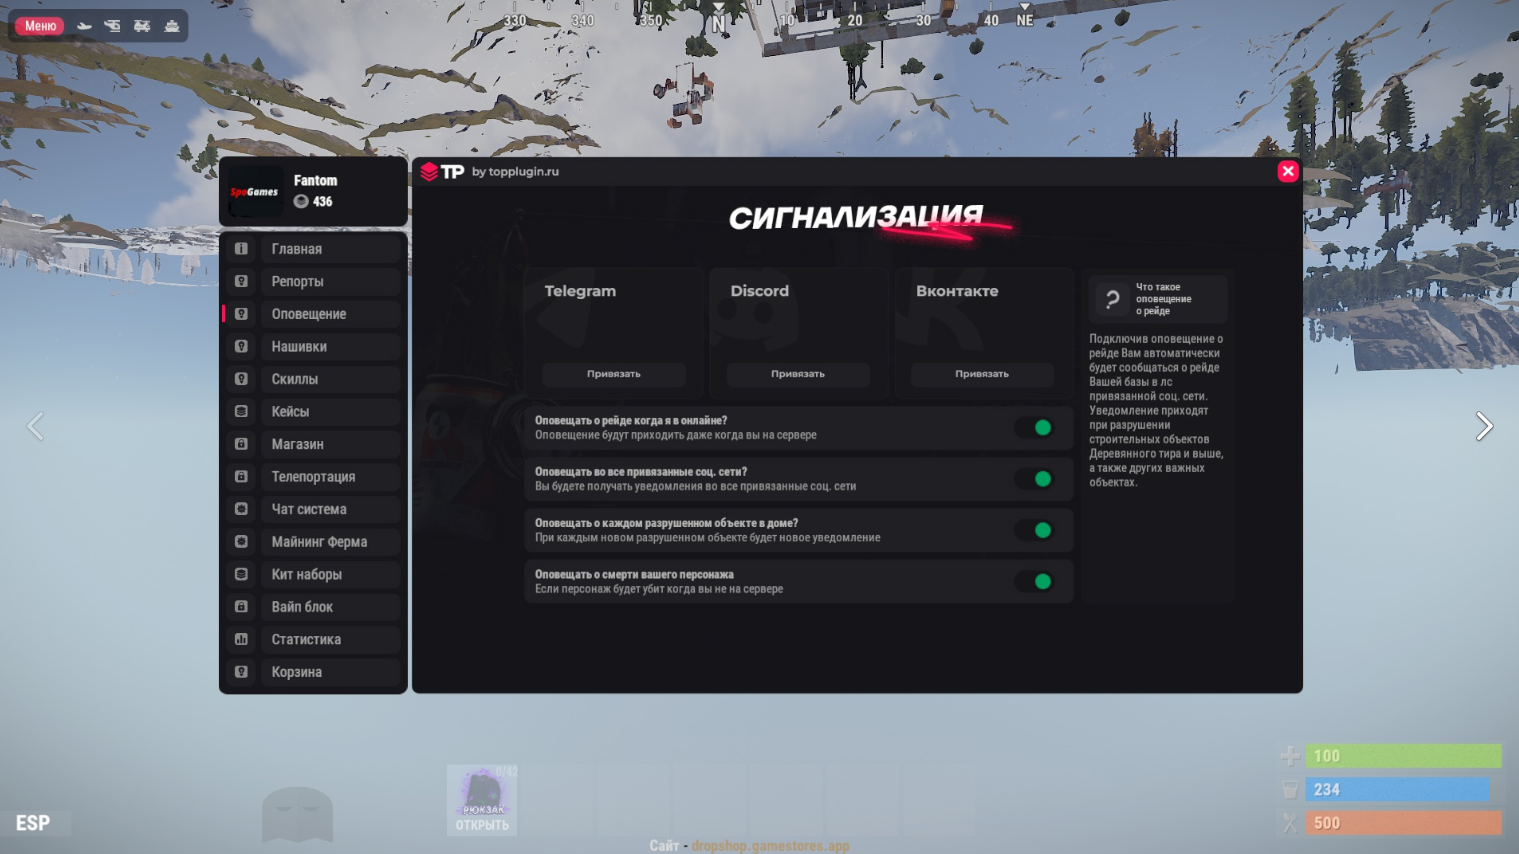Click the red Меню button
This screenshot has width=1519, height=854.
40,26
